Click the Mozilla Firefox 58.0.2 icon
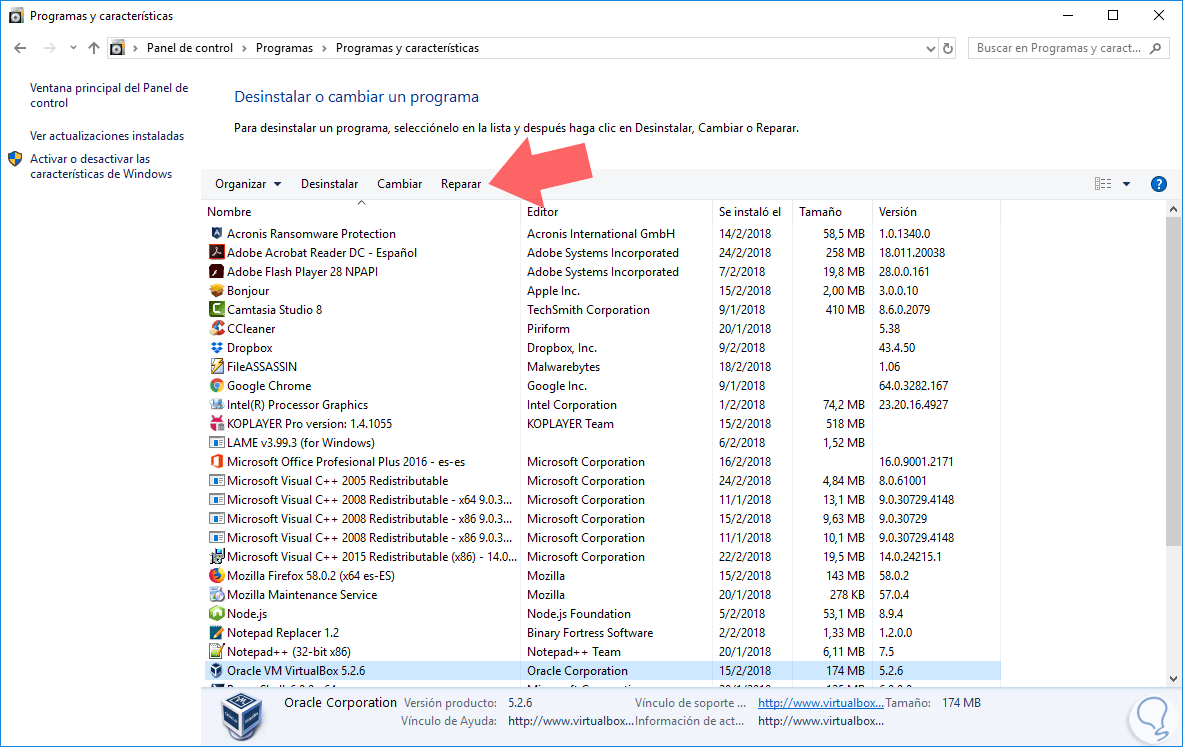The image size is (1183, 747). click(x=217, y=575)
